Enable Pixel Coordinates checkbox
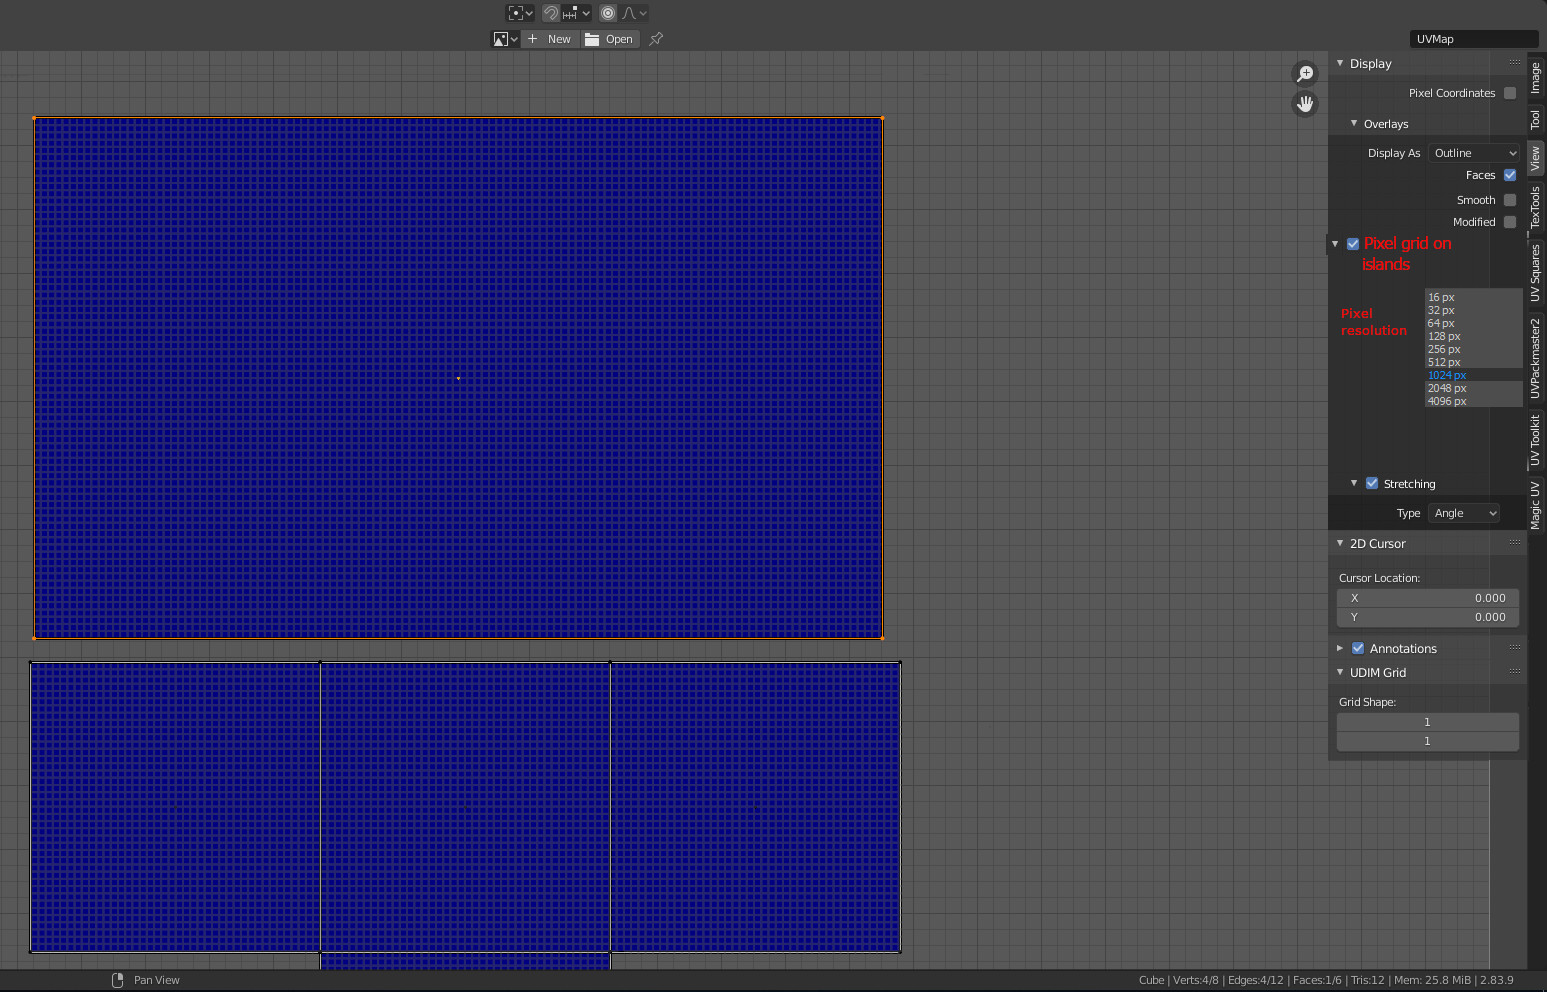 coord(1510,93)
